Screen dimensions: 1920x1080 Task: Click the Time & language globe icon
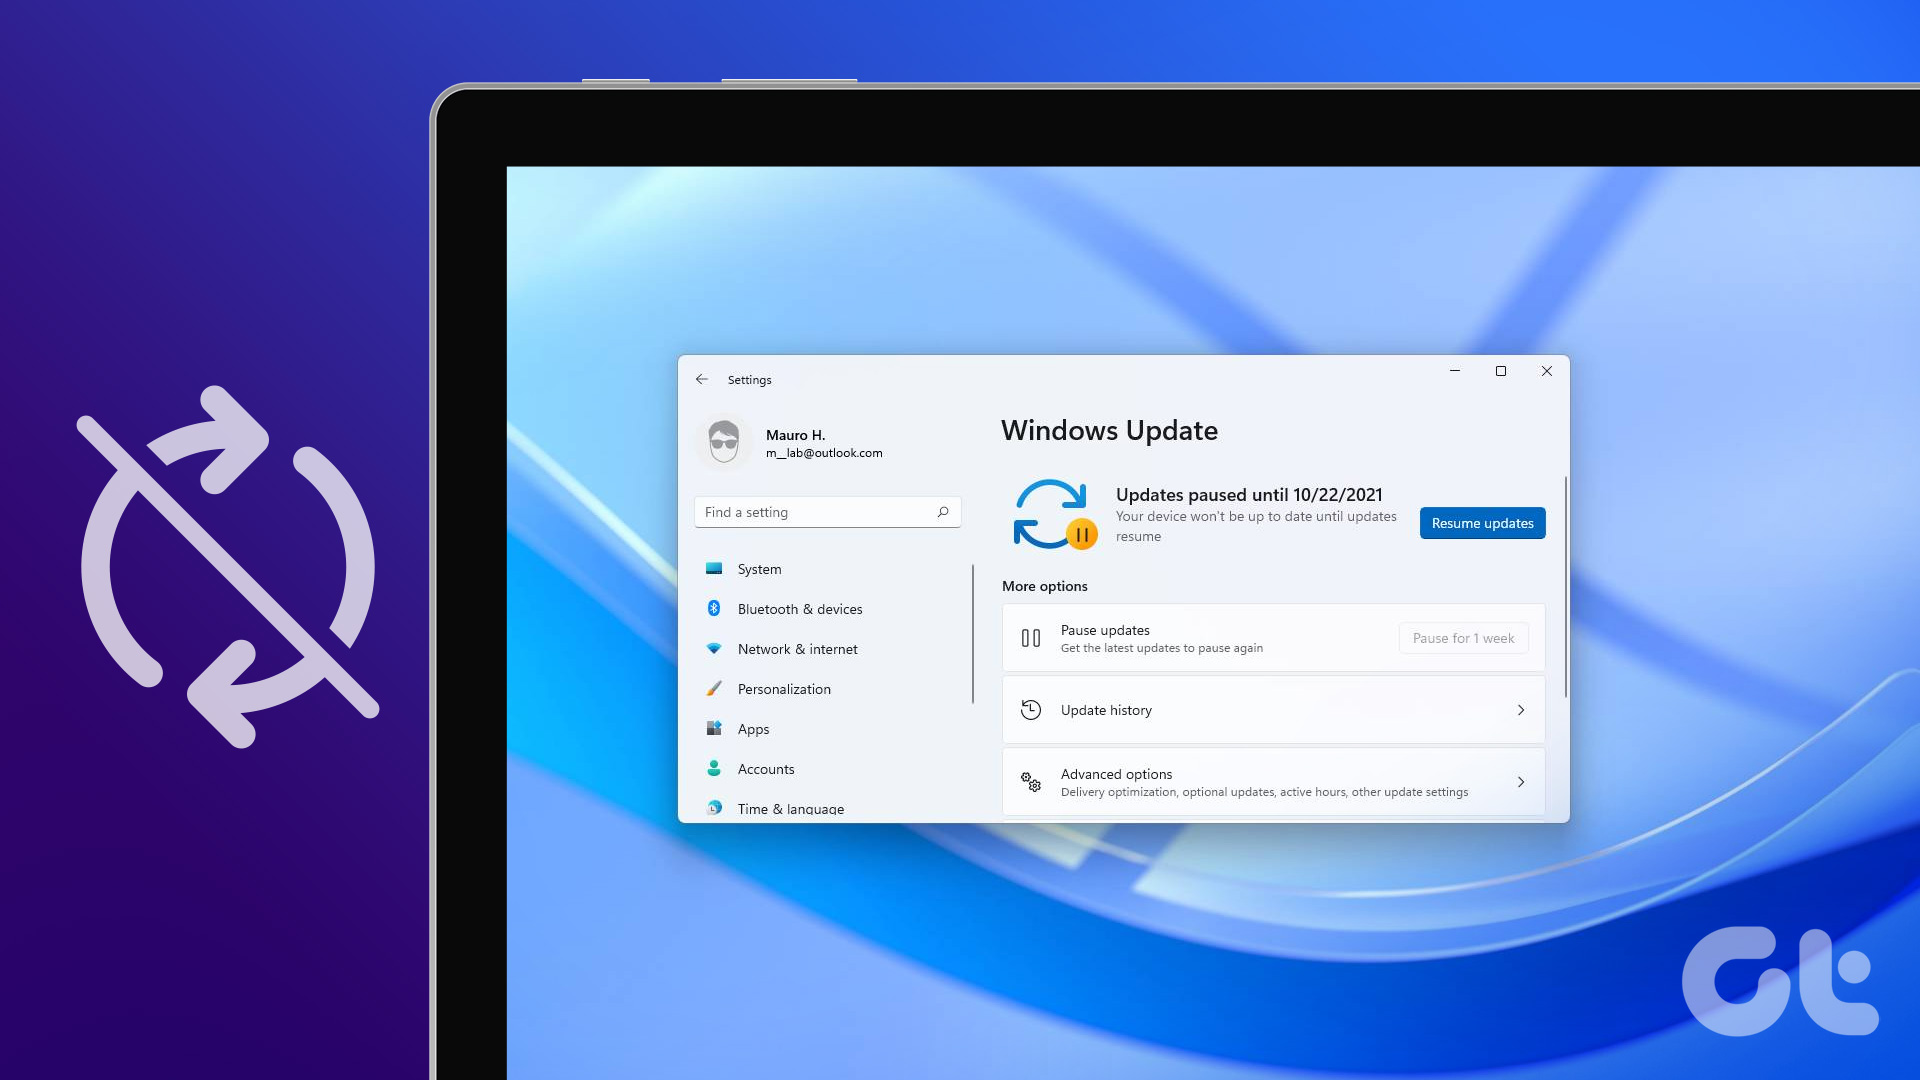click(x=713, y=807)
